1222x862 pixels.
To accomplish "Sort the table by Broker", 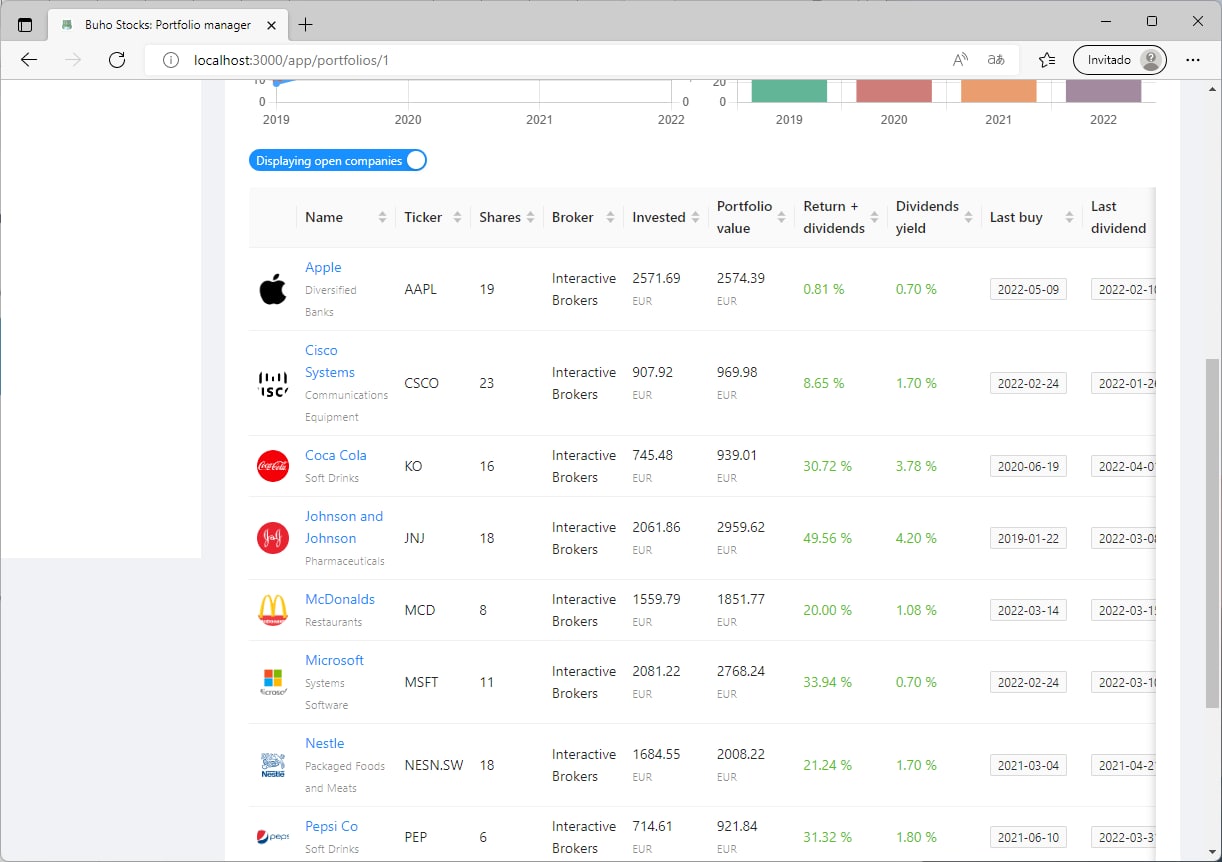I will 583,217.
